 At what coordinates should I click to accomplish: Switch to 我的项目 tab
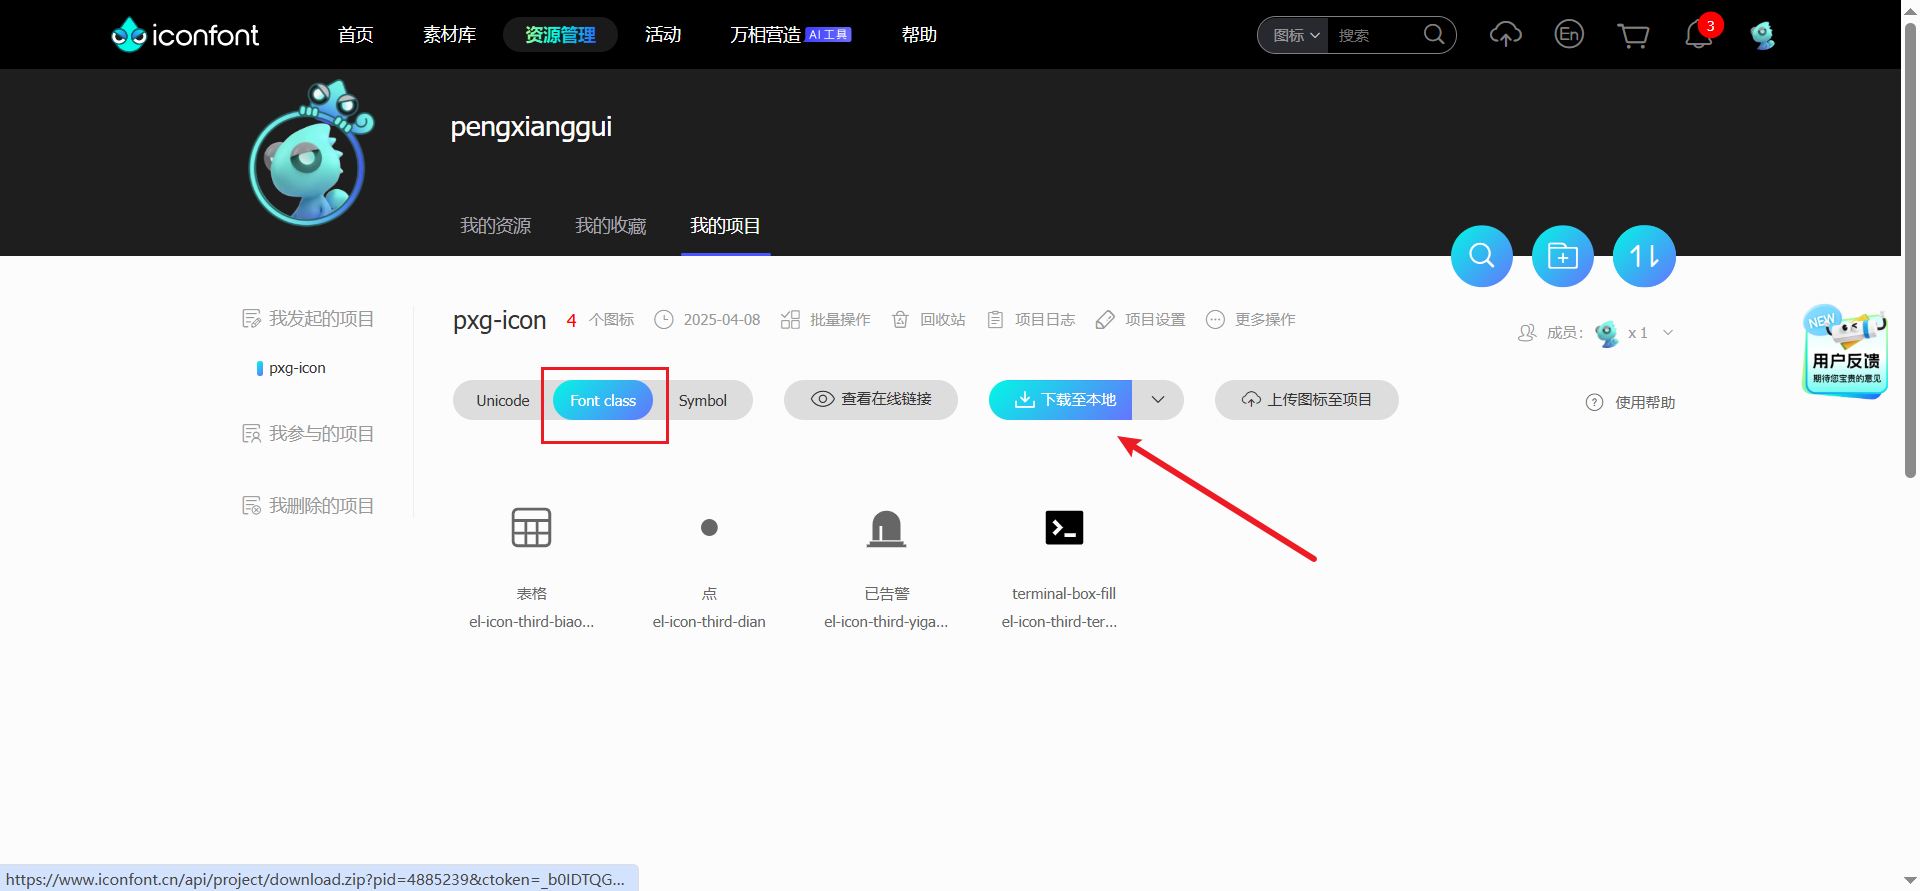(726, 226)
